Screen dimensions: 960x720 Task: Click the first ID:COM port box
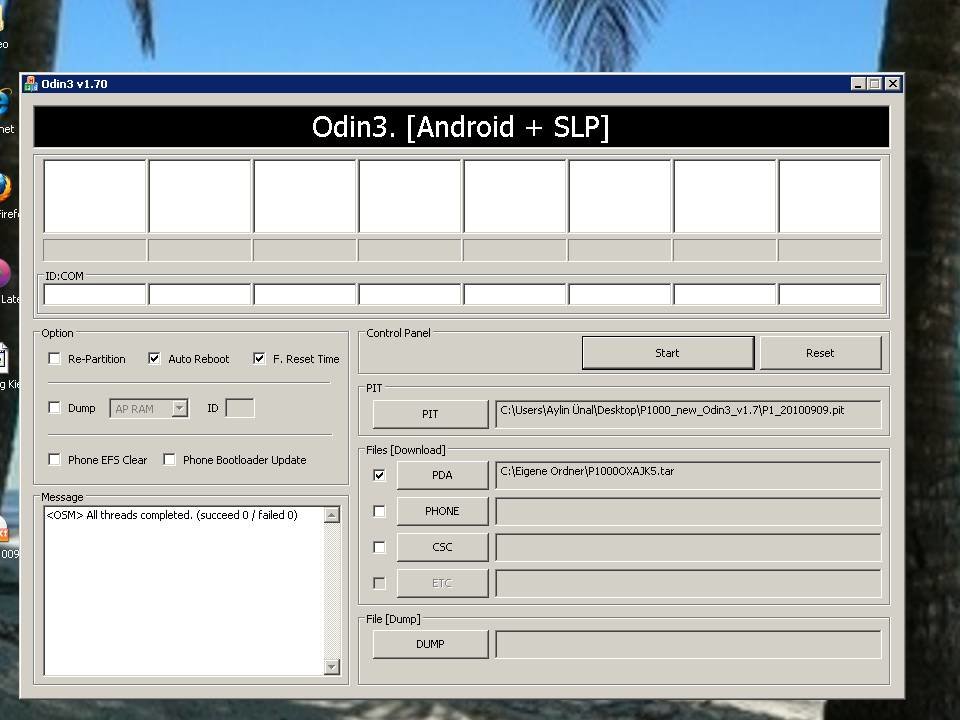[95, 294]
